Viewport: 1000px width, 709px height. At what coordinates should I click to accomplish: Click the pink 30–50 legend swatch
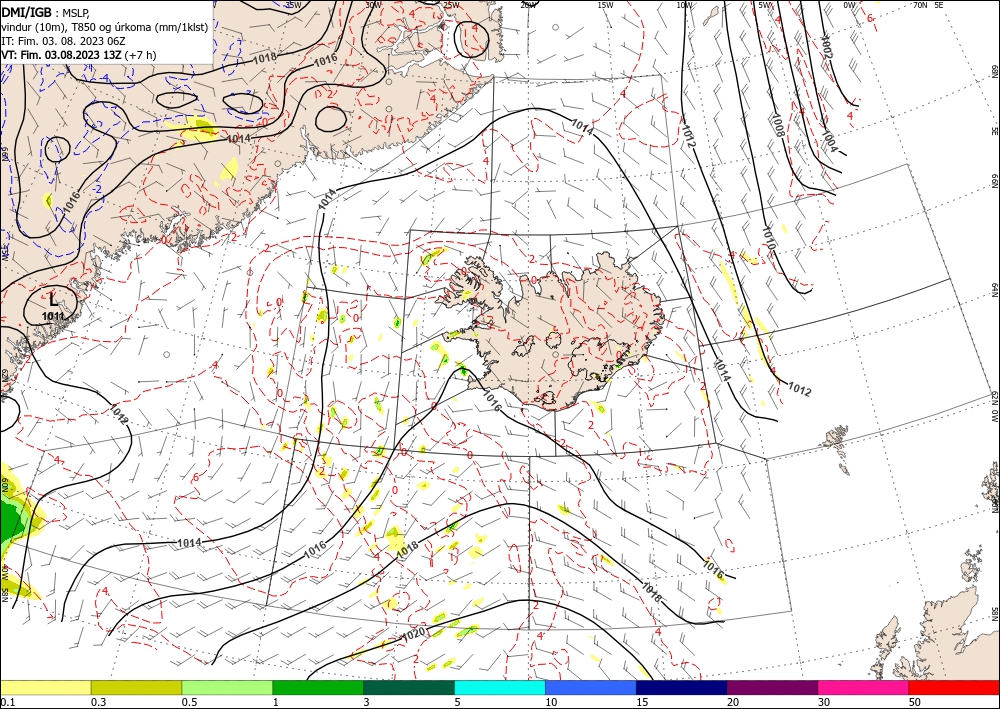864,687
